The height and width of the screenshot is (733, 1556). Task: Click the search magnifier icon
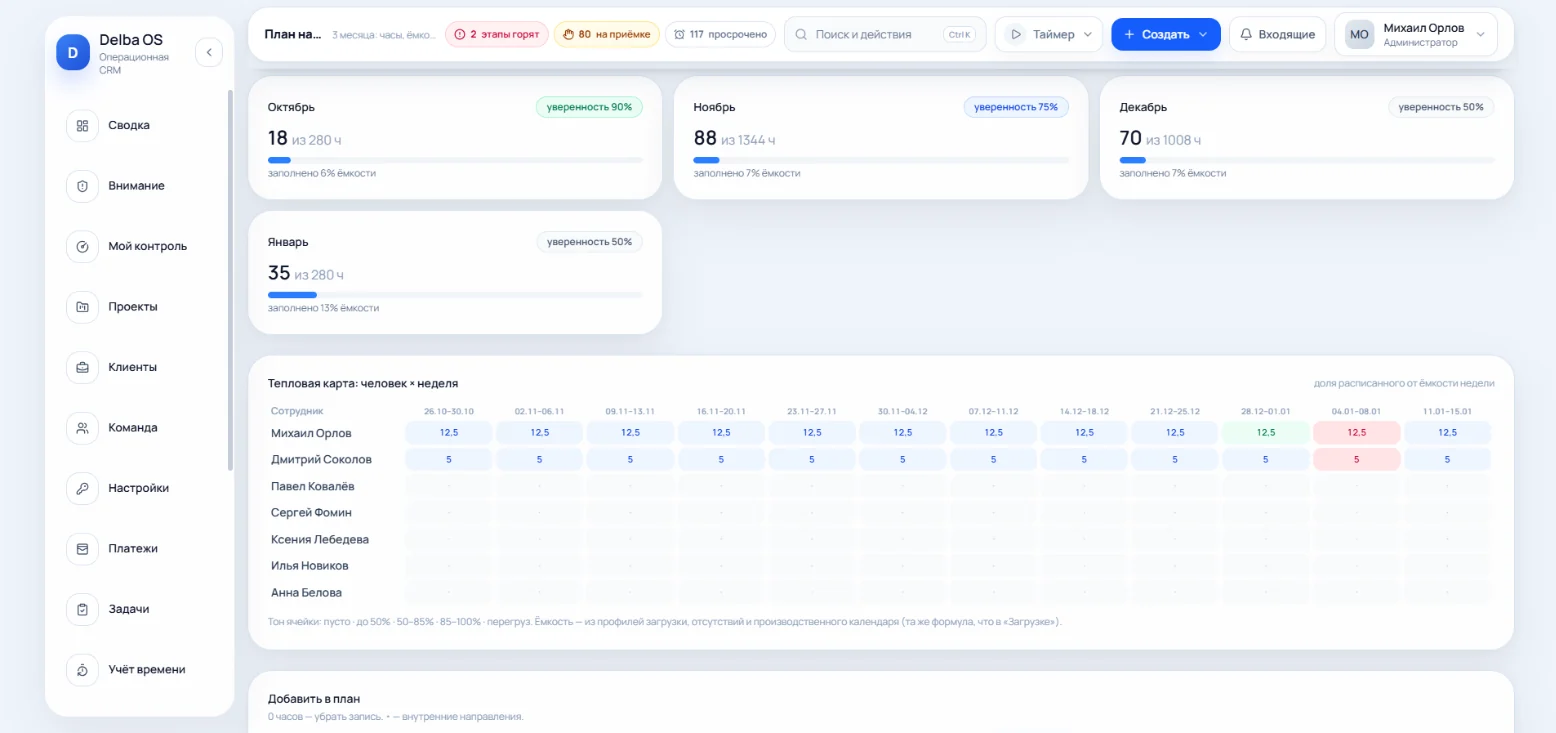pos(801,34)
